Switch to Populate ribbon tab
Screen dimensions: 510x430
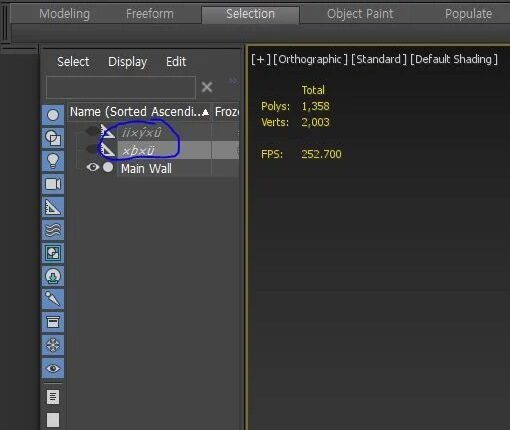[x=468, y=14]
